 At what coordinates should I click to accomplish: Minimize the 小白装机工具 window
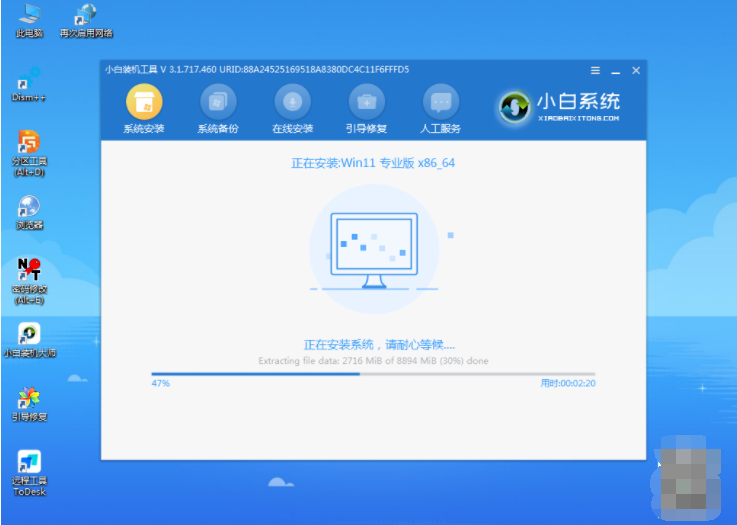tap(615, 71)
